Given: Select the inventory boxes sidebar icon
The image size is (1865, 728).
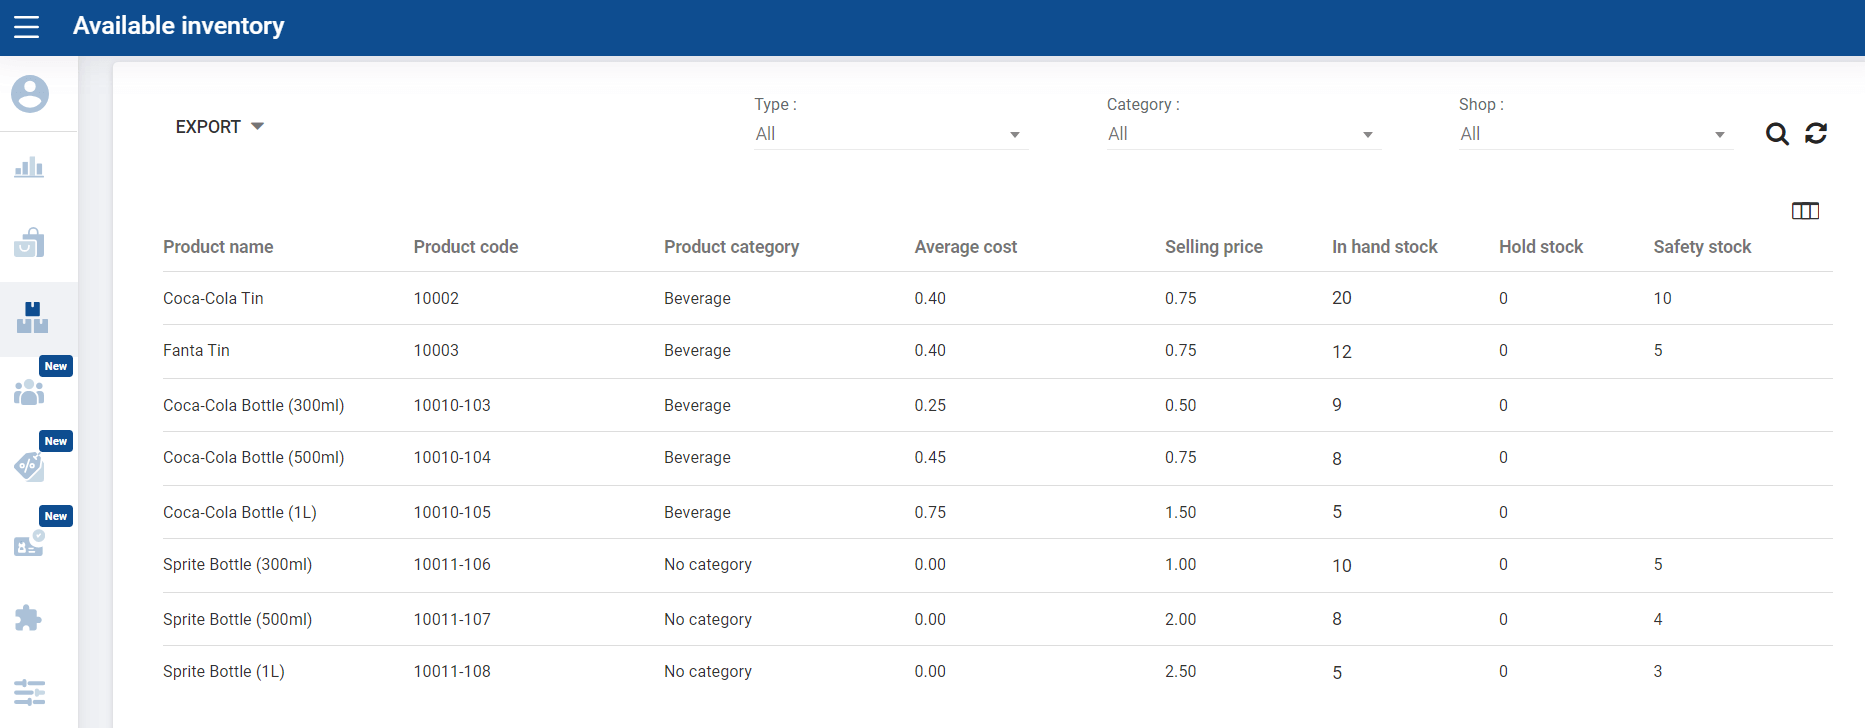Looking at the screenshot, I should [x=32, y=318].
